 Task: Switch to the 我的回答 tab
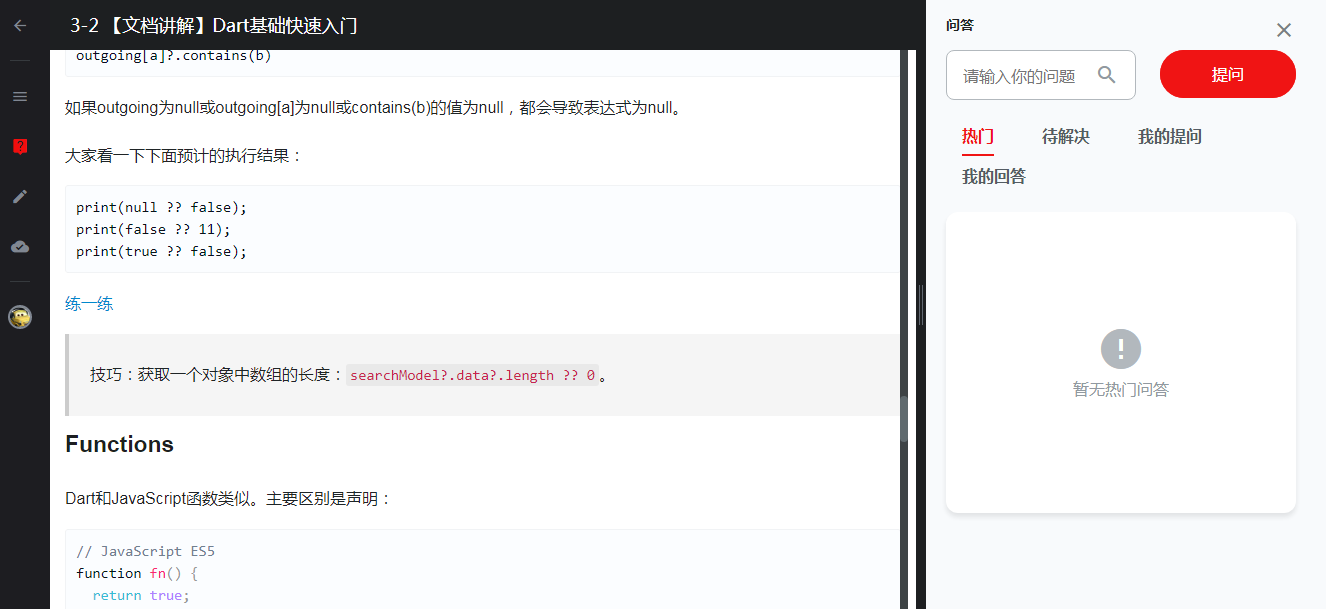pos(994,177)
